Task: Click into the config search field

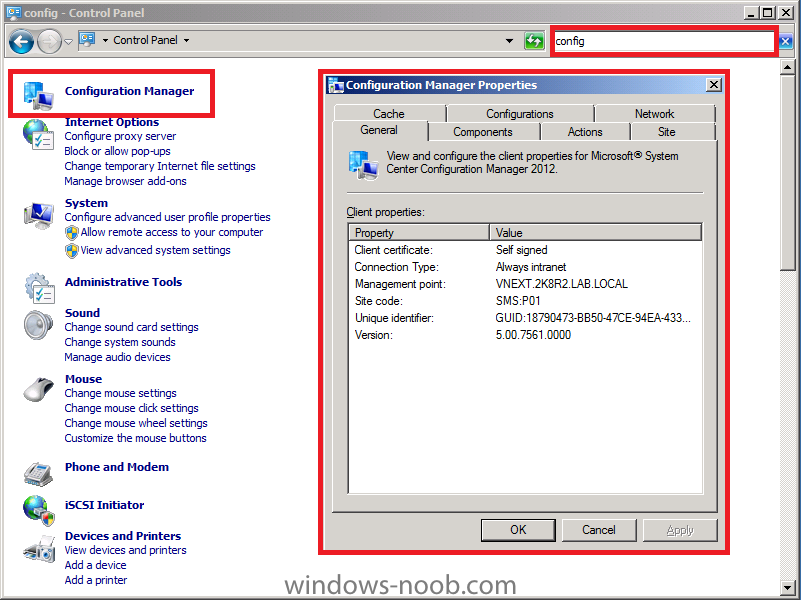Action: (664, 41)
